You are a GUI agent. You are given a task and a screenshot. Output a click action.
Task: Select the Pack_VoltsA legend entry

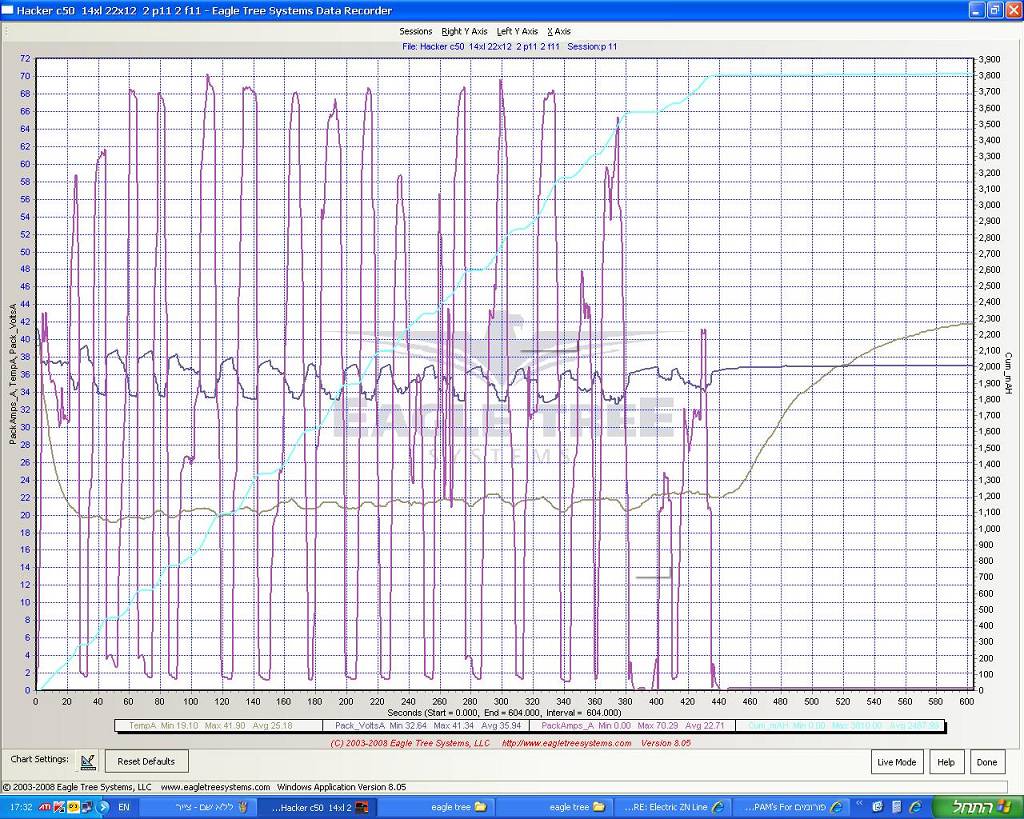pos(425,726)
